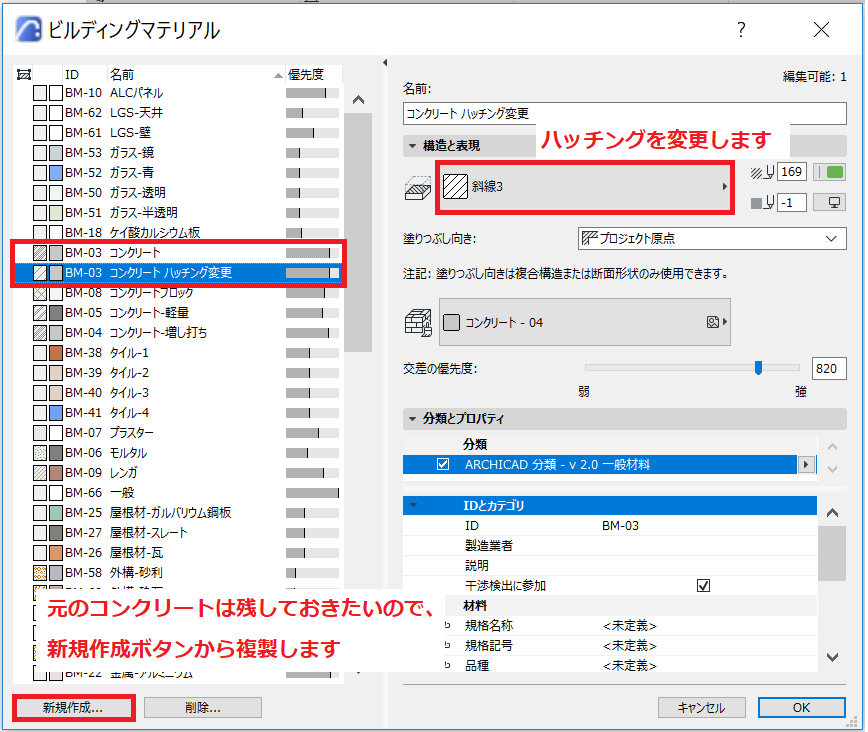Click the hatch icon of BM-04 コンクリート-増し打ち
The width and height of the screenshot is (868, 732).
(x=40, y=333)
